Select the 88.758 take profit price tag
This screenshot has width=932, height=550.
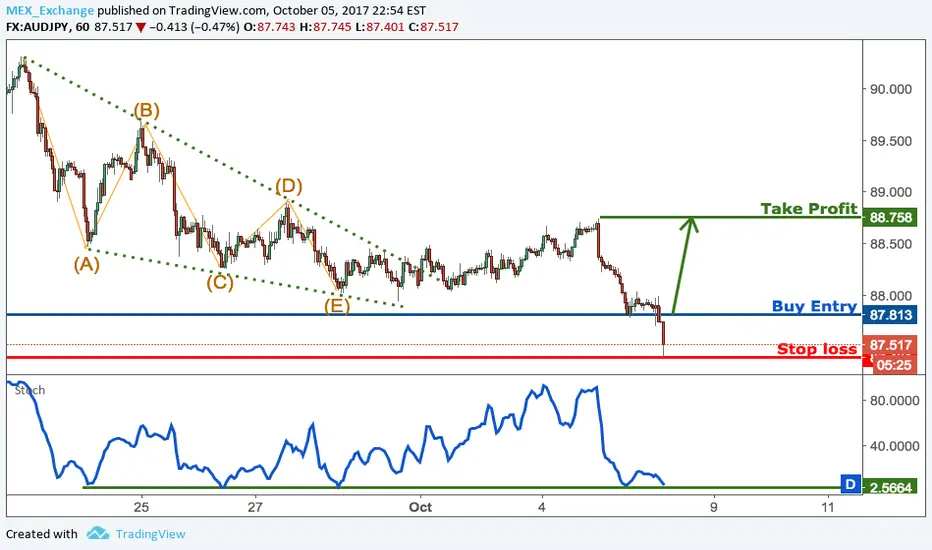click(x=890, y=218)
